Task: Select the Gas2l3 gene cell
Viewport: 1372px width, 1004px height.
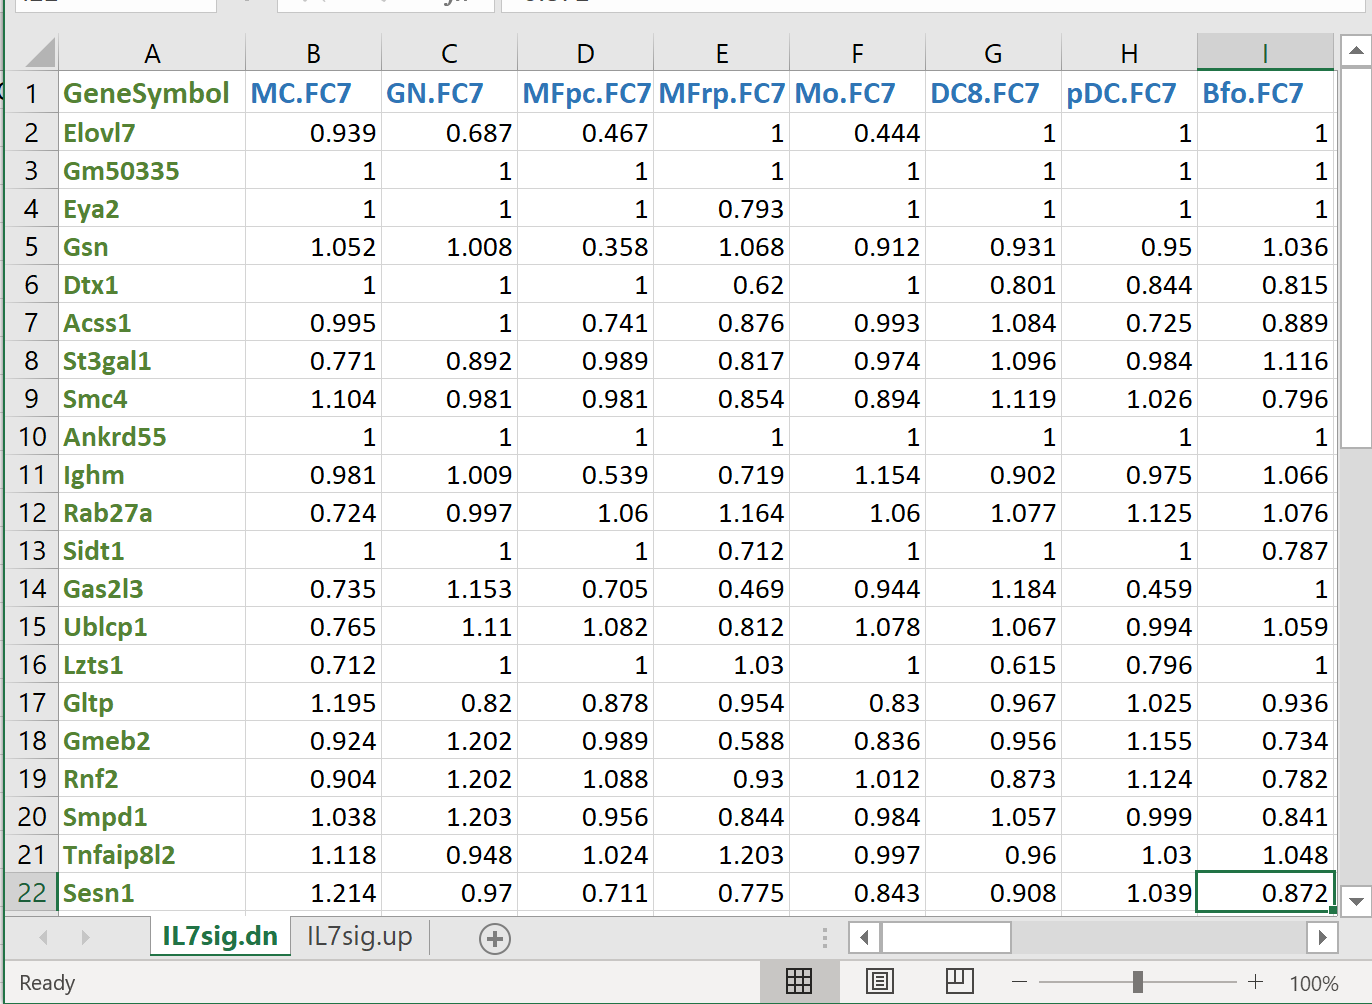Action: 152,589
